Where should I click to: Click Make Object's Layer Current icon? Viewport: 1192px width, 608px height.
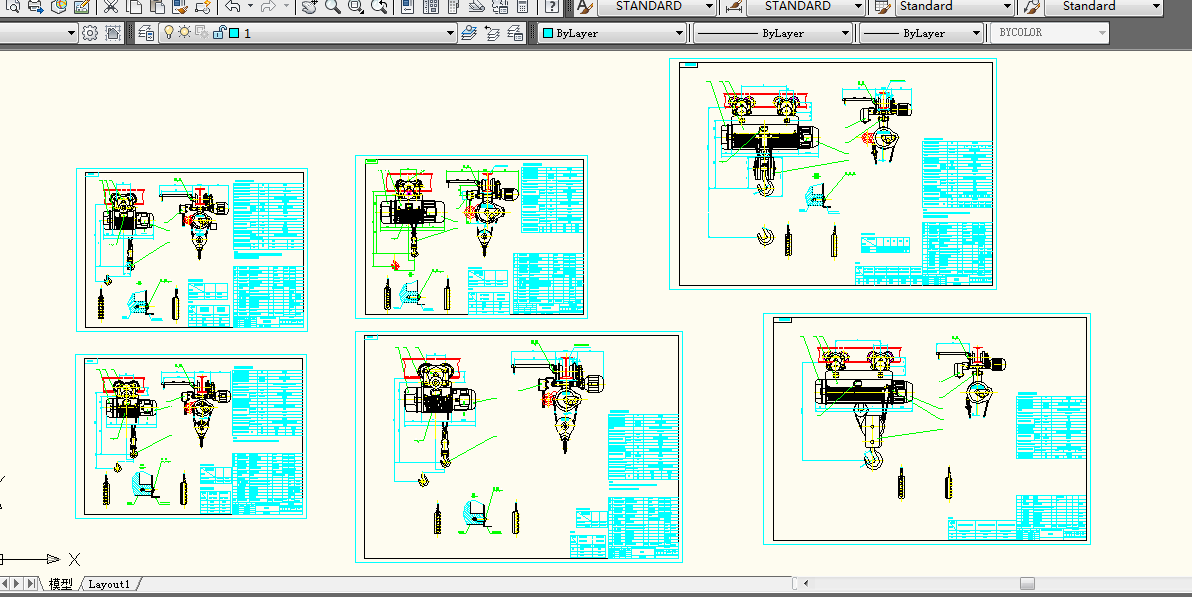tap(469, 33)
